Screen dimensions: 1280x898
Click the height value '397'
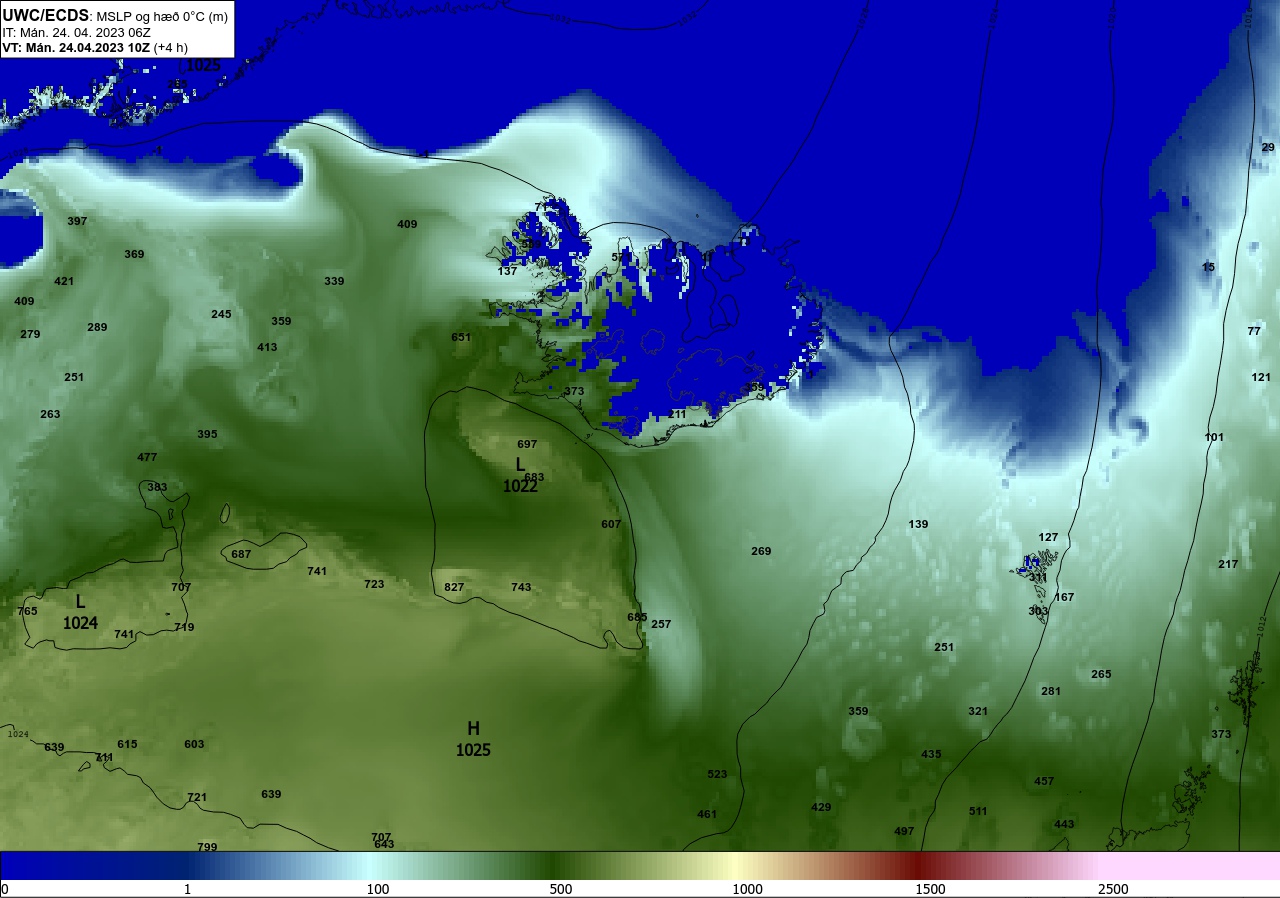point(77,221)
